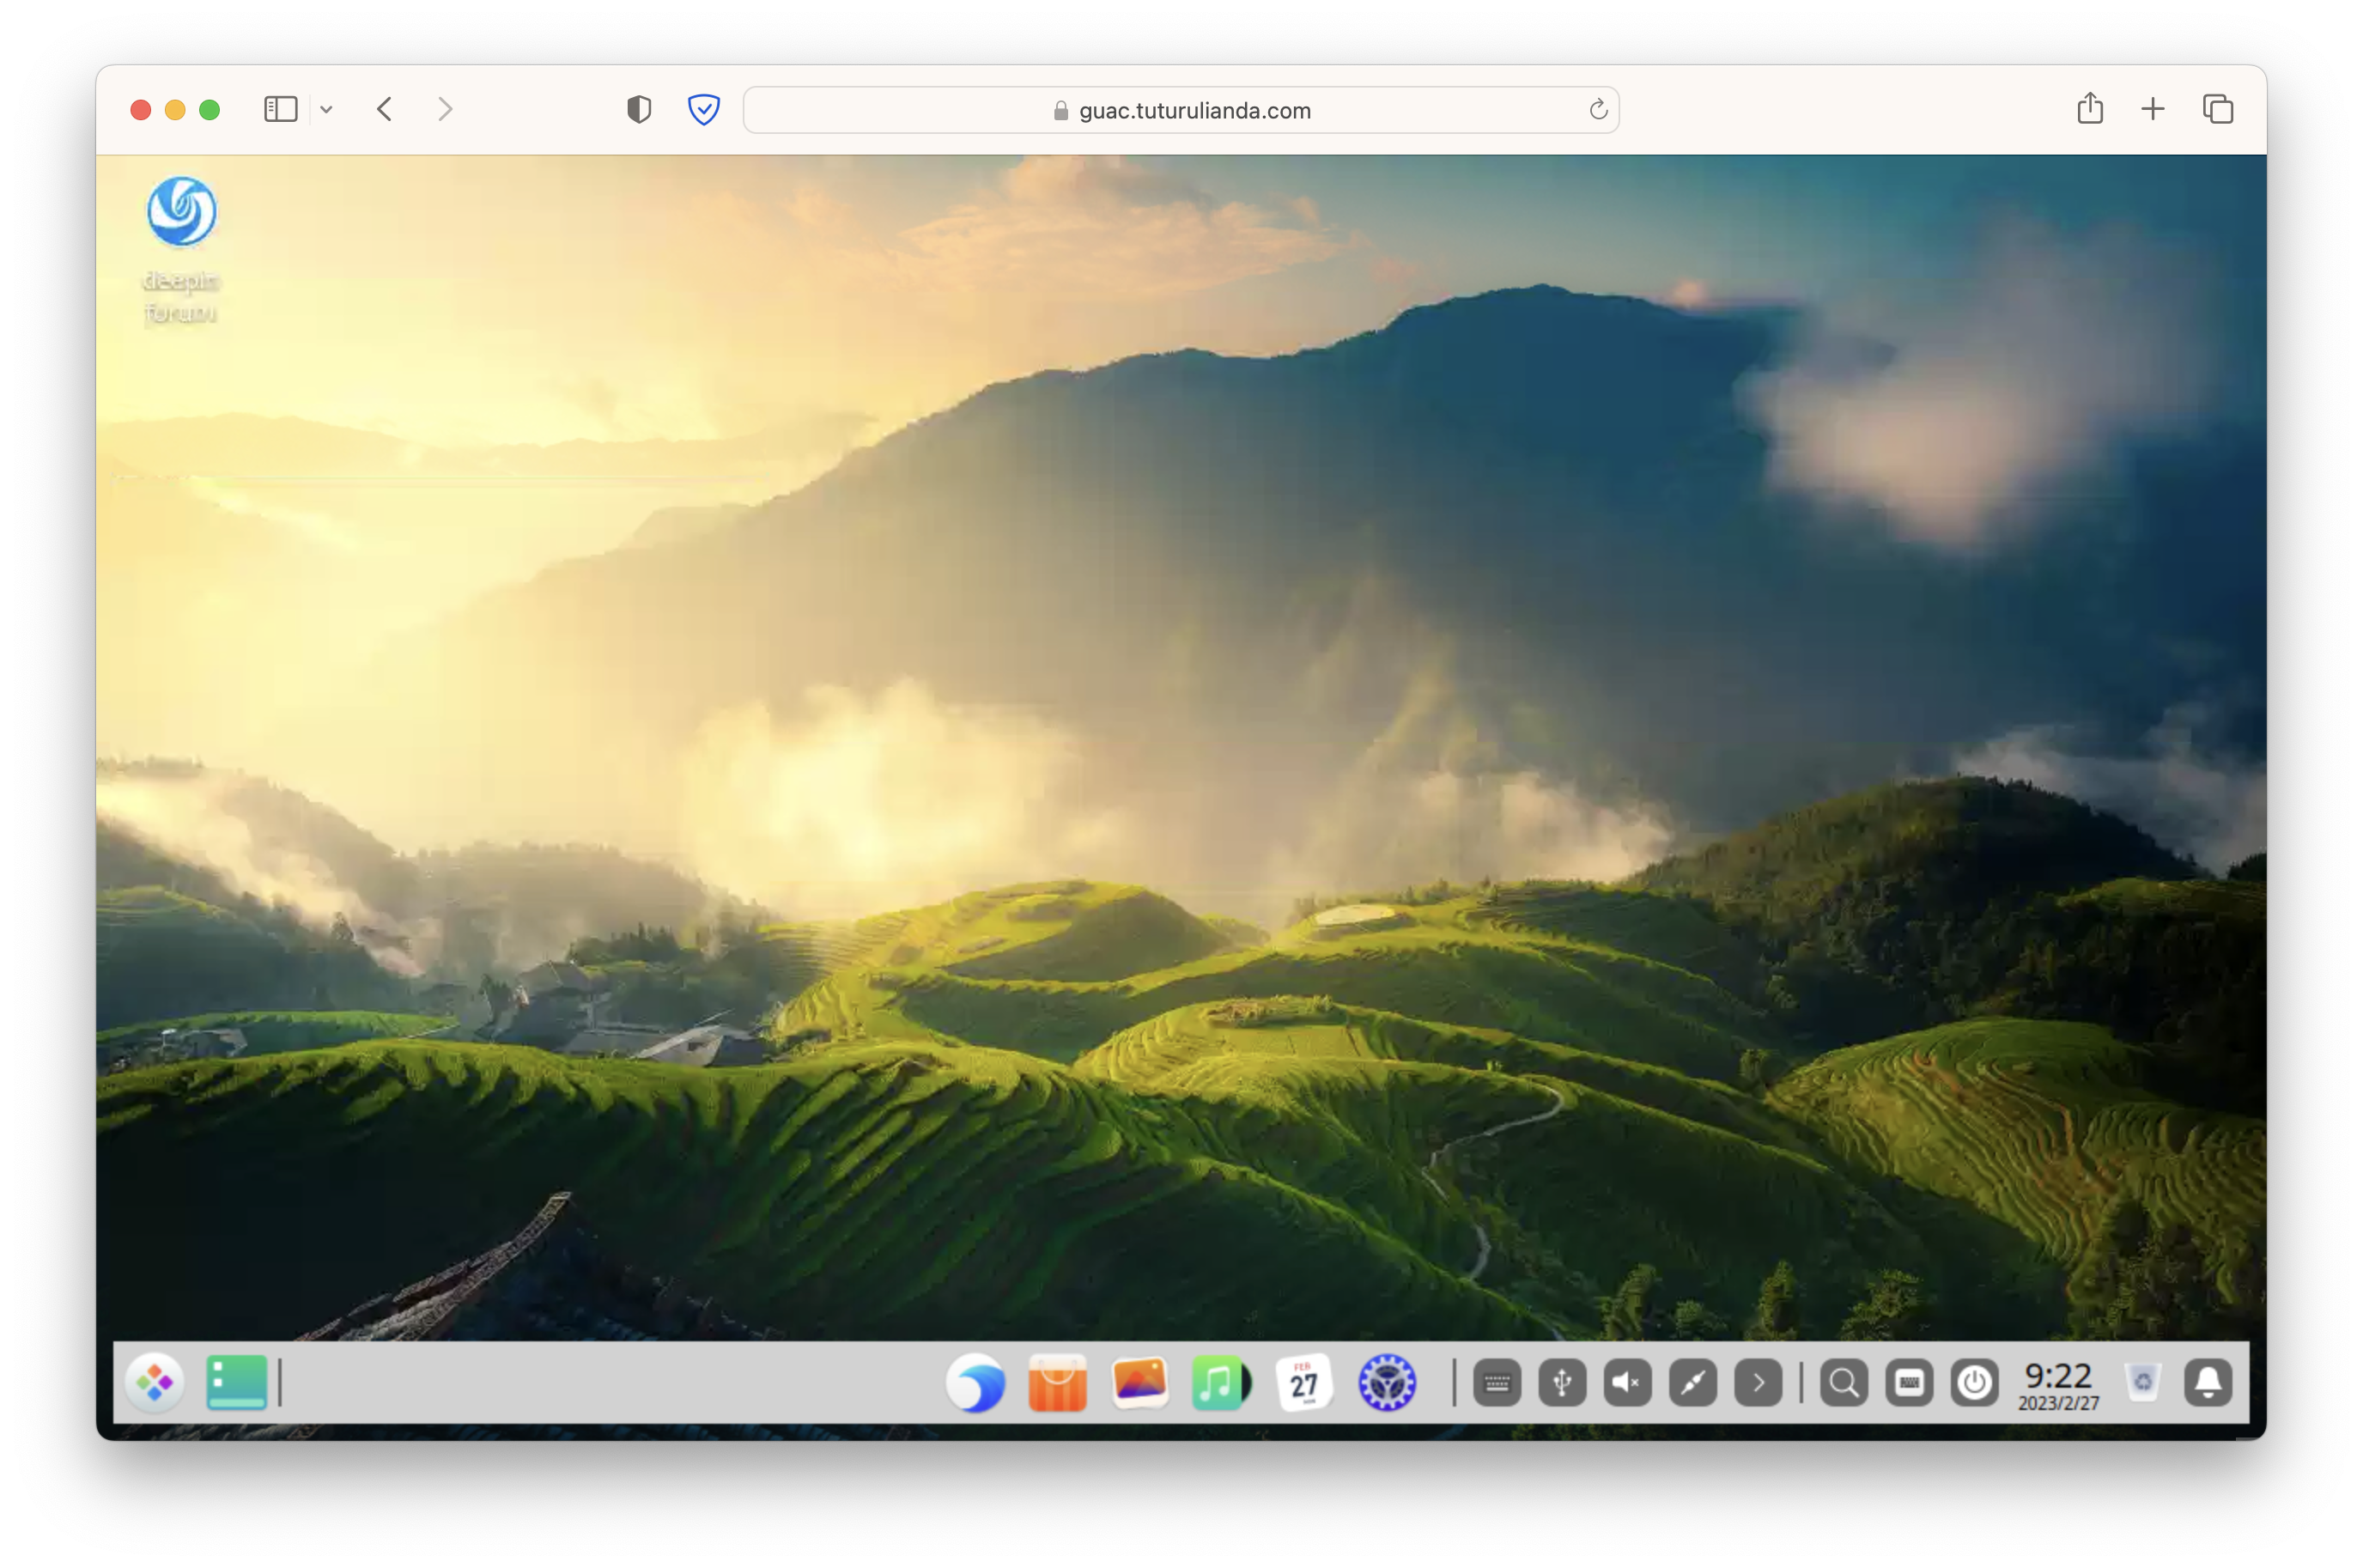Show Safari tab overview
The width and height of the screenshot is (2363, 1568).
coord(2218,109)
